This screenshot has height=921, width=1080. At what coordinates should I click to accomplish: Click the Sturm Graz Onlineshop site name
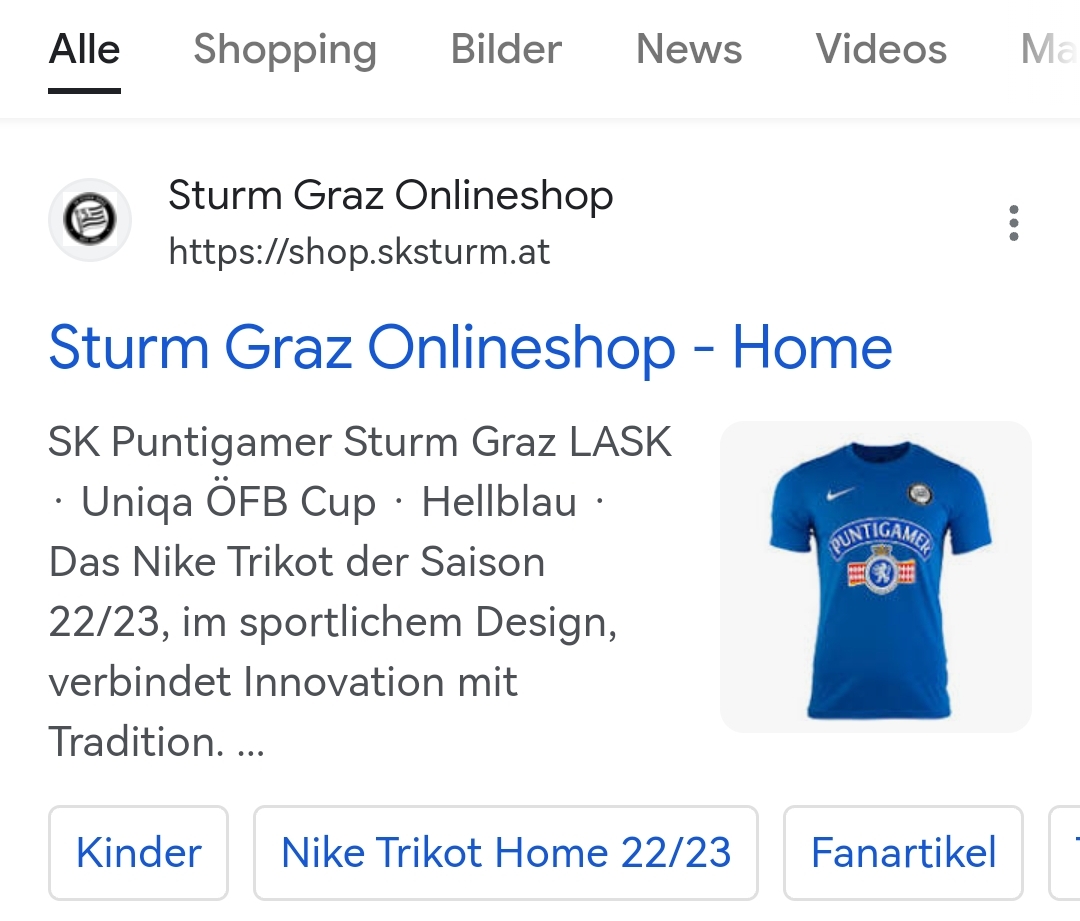[x=391, y=195]
